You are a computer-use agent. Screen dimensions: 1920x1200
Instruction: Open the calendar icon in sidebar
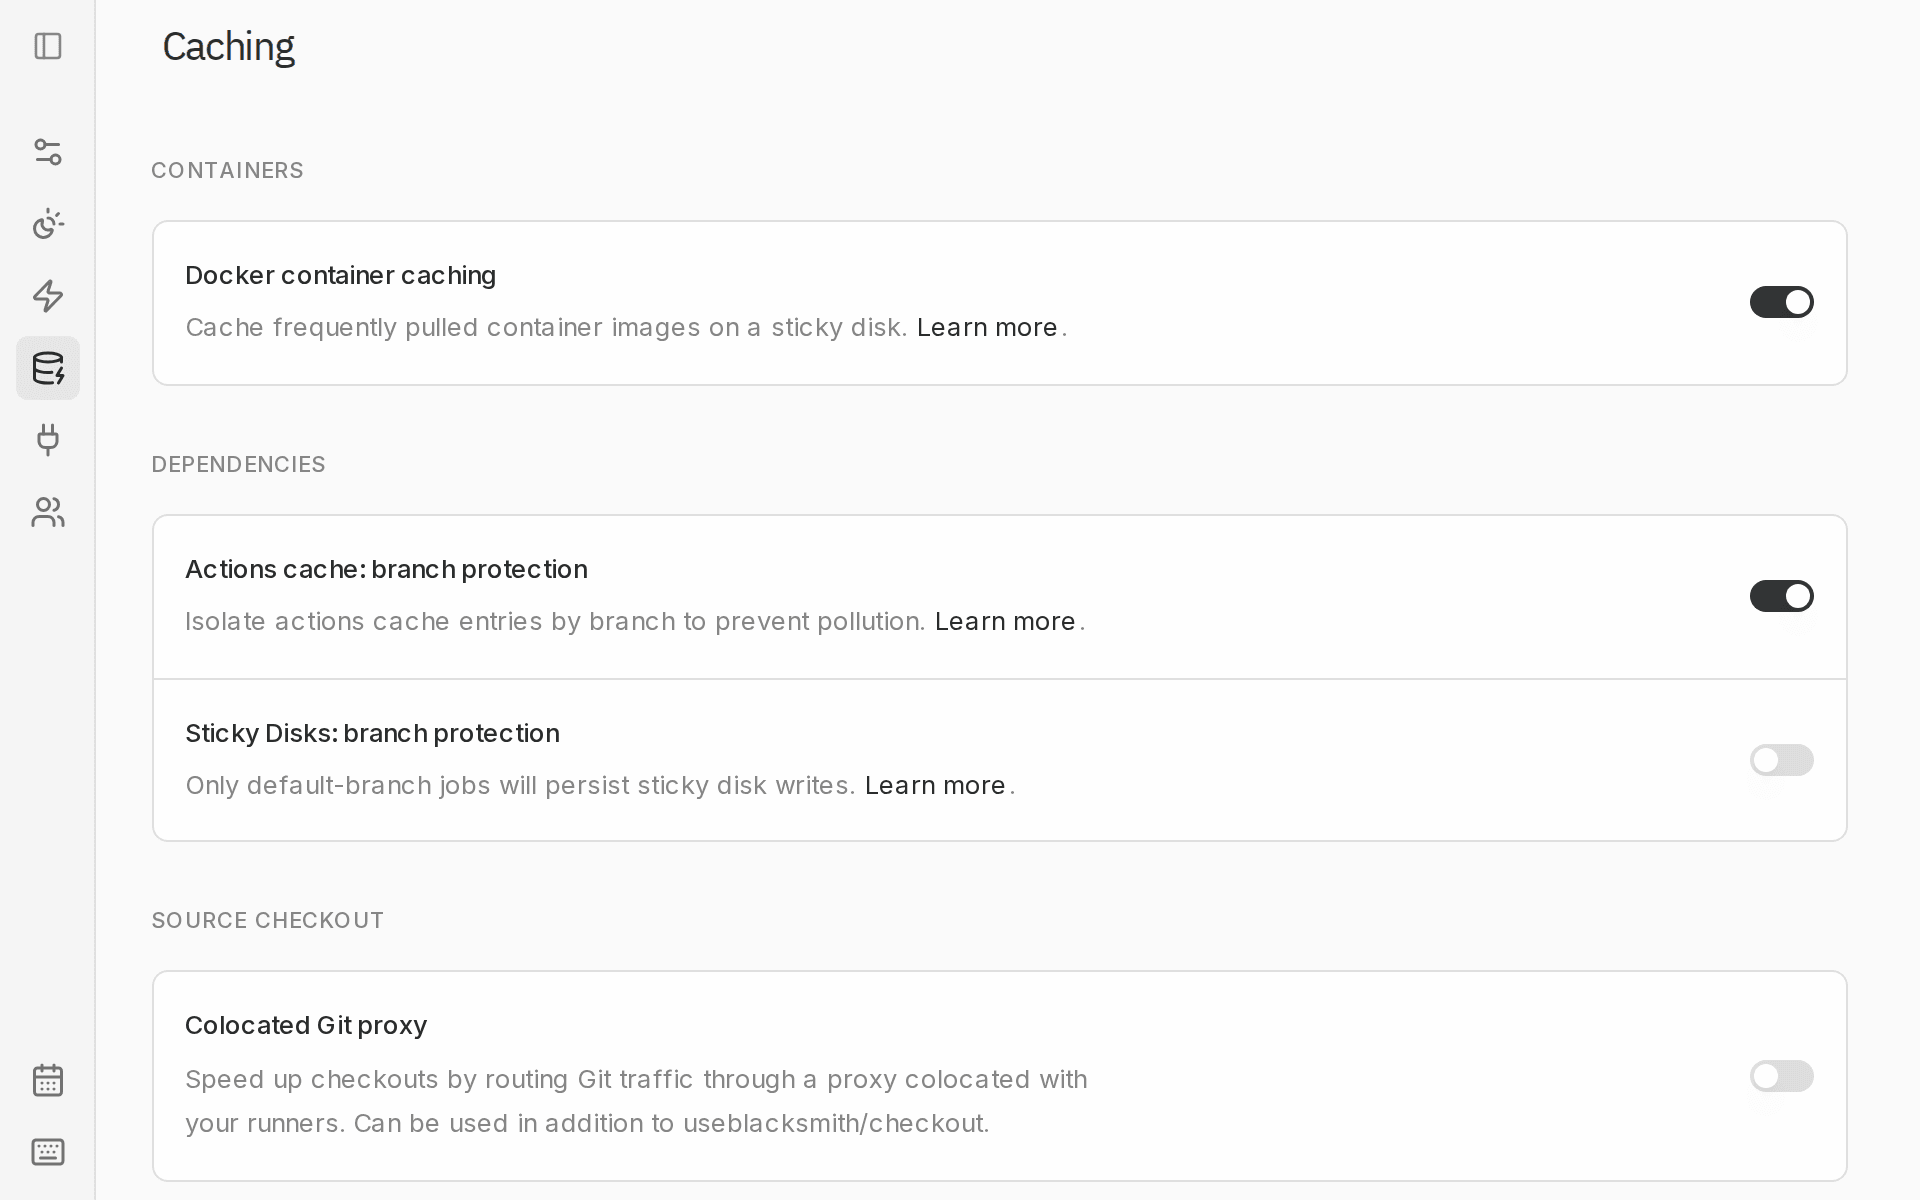tap(48, 1080)
